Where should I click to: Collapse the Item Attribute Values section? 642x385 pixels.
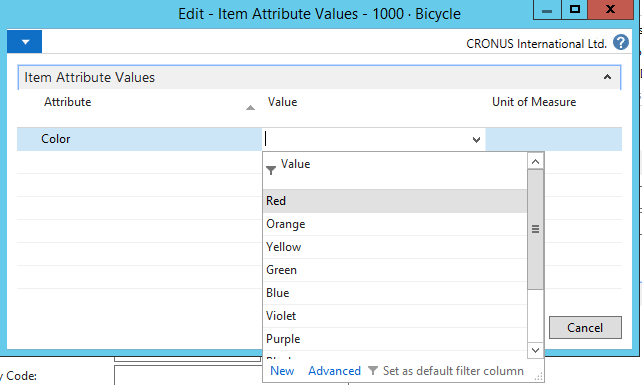(607, 77)
